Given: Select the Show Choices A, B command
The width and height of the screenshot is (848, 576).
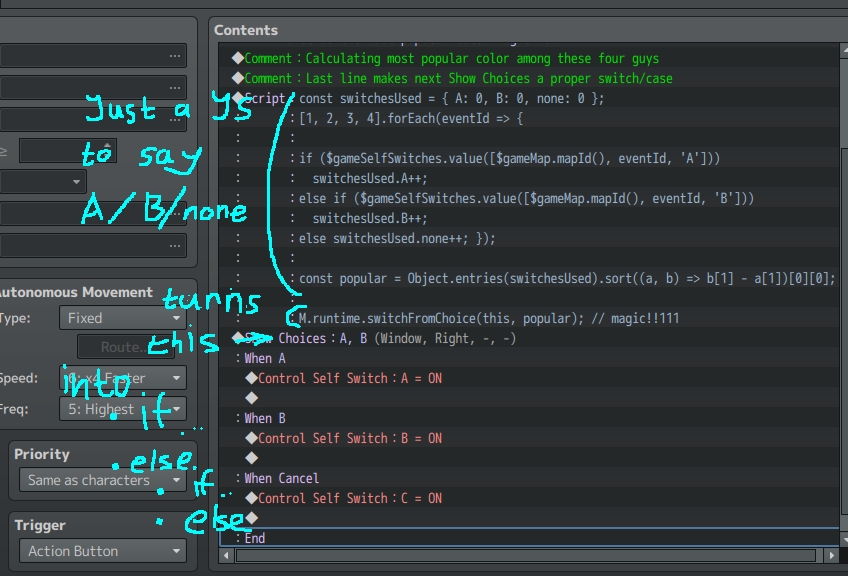Looking at the screenshot, I should (374, 339).
